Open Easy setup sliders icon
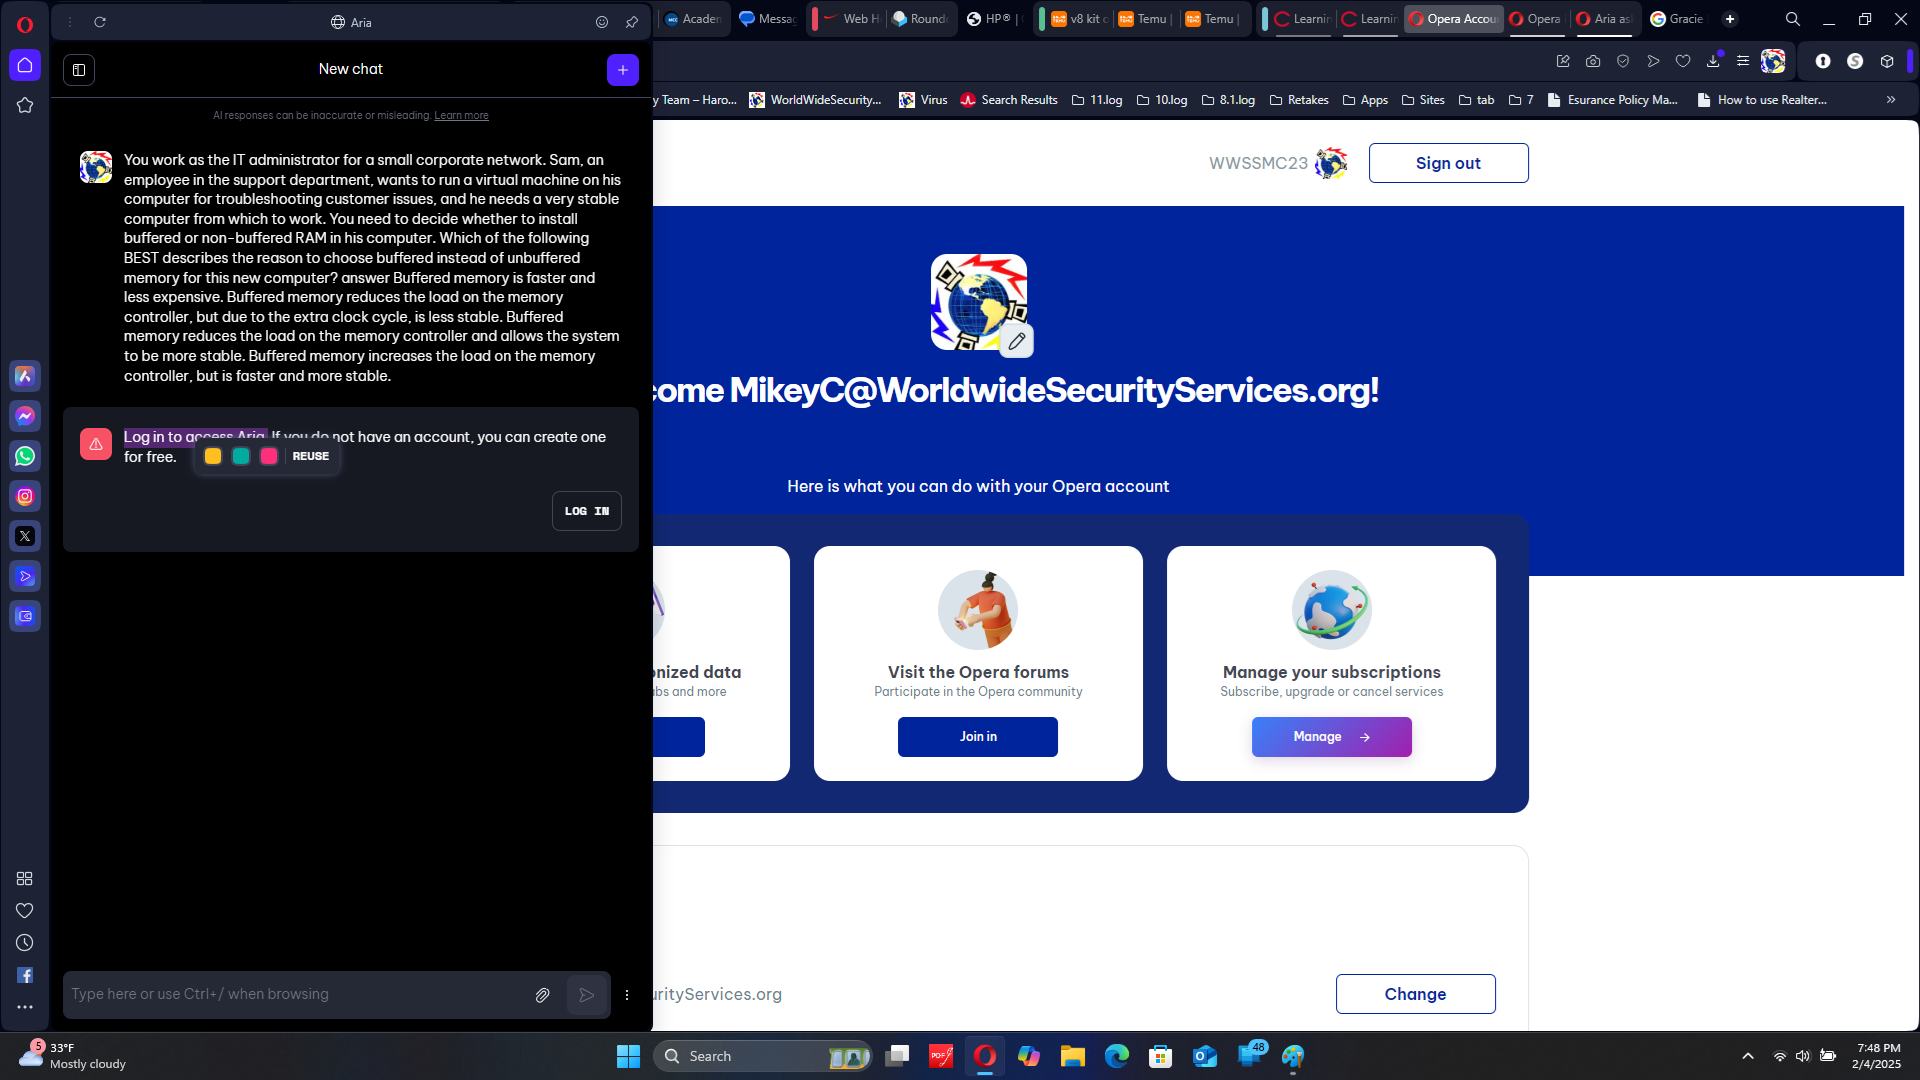1920x1080 pixels. click(x=1743, y=61)
